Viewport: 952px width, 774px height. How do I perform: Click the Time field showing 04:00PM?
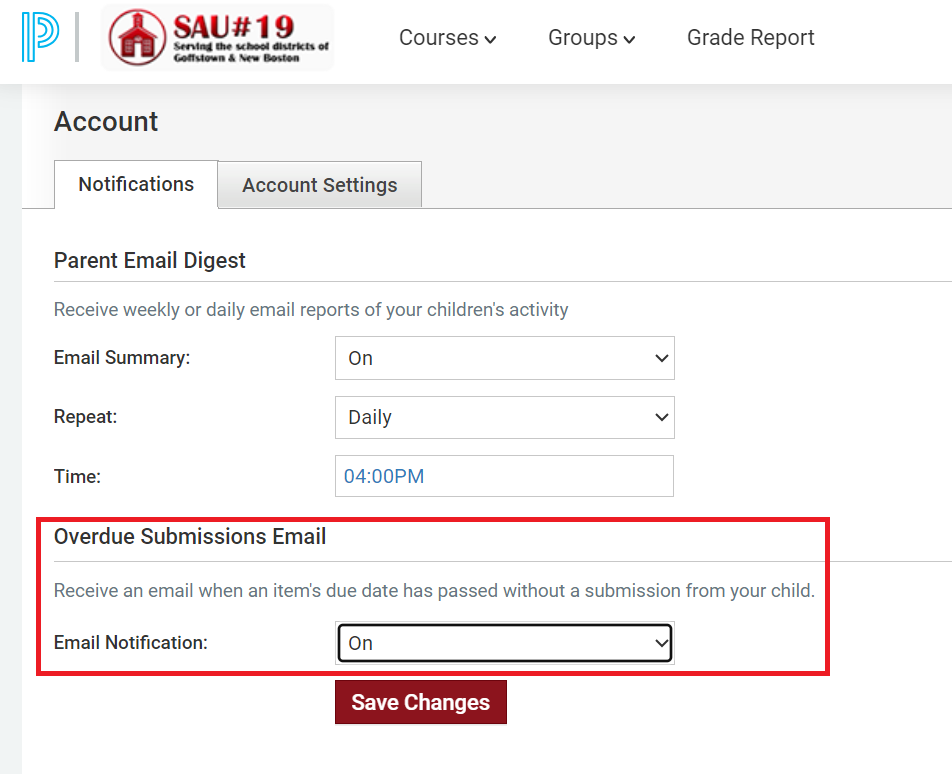[504, 476]
